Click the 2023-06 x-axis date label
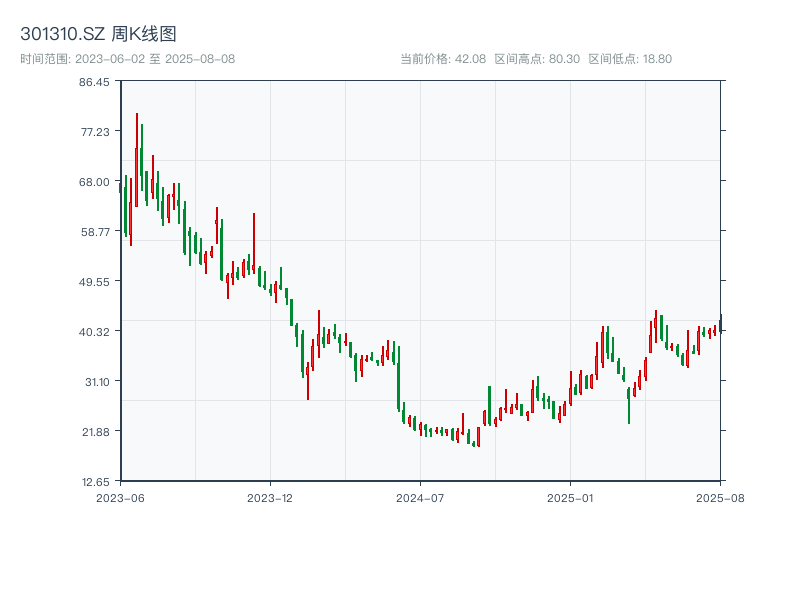Image resolution: width=800 pixels, height=600 pixels. pos(120,497)
